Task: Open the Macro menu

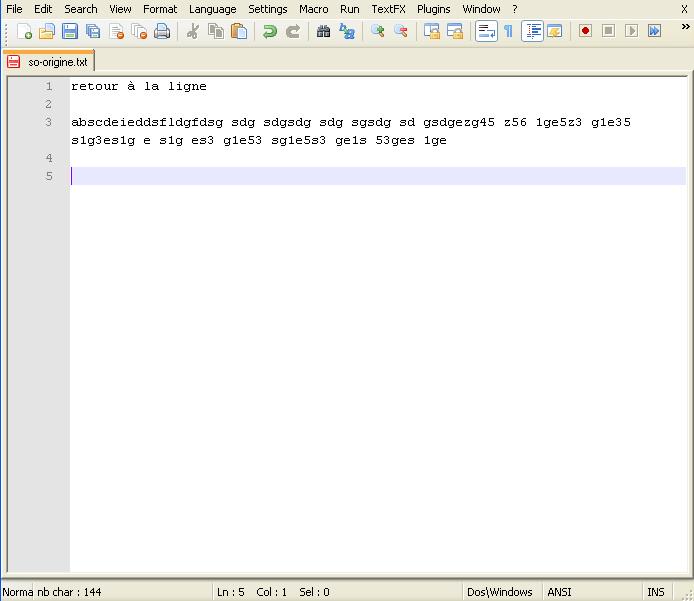Action: 313,9
